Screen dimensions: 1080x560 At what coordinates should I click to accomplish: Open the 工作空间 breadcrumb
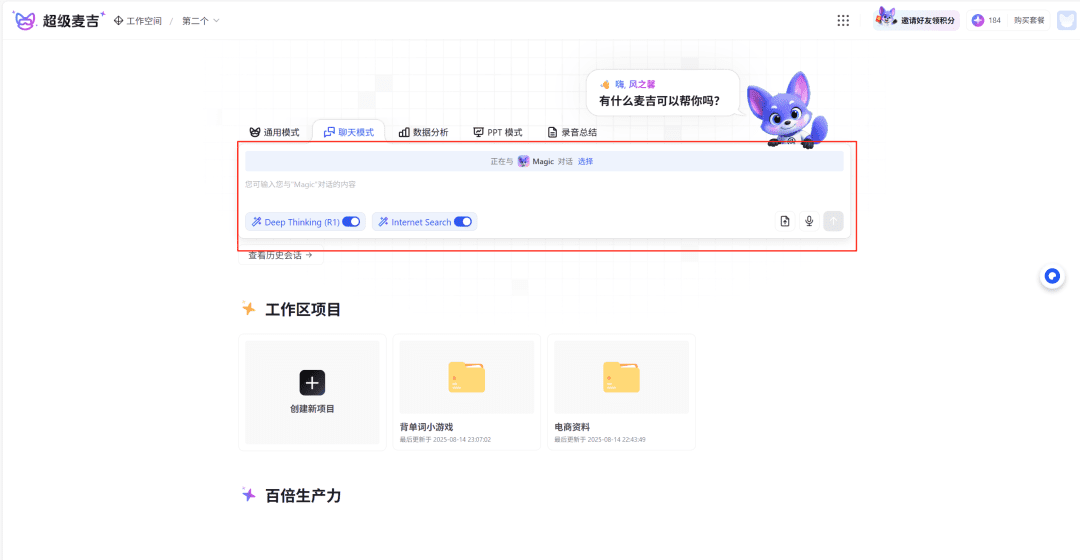click(x=138, y=21)
